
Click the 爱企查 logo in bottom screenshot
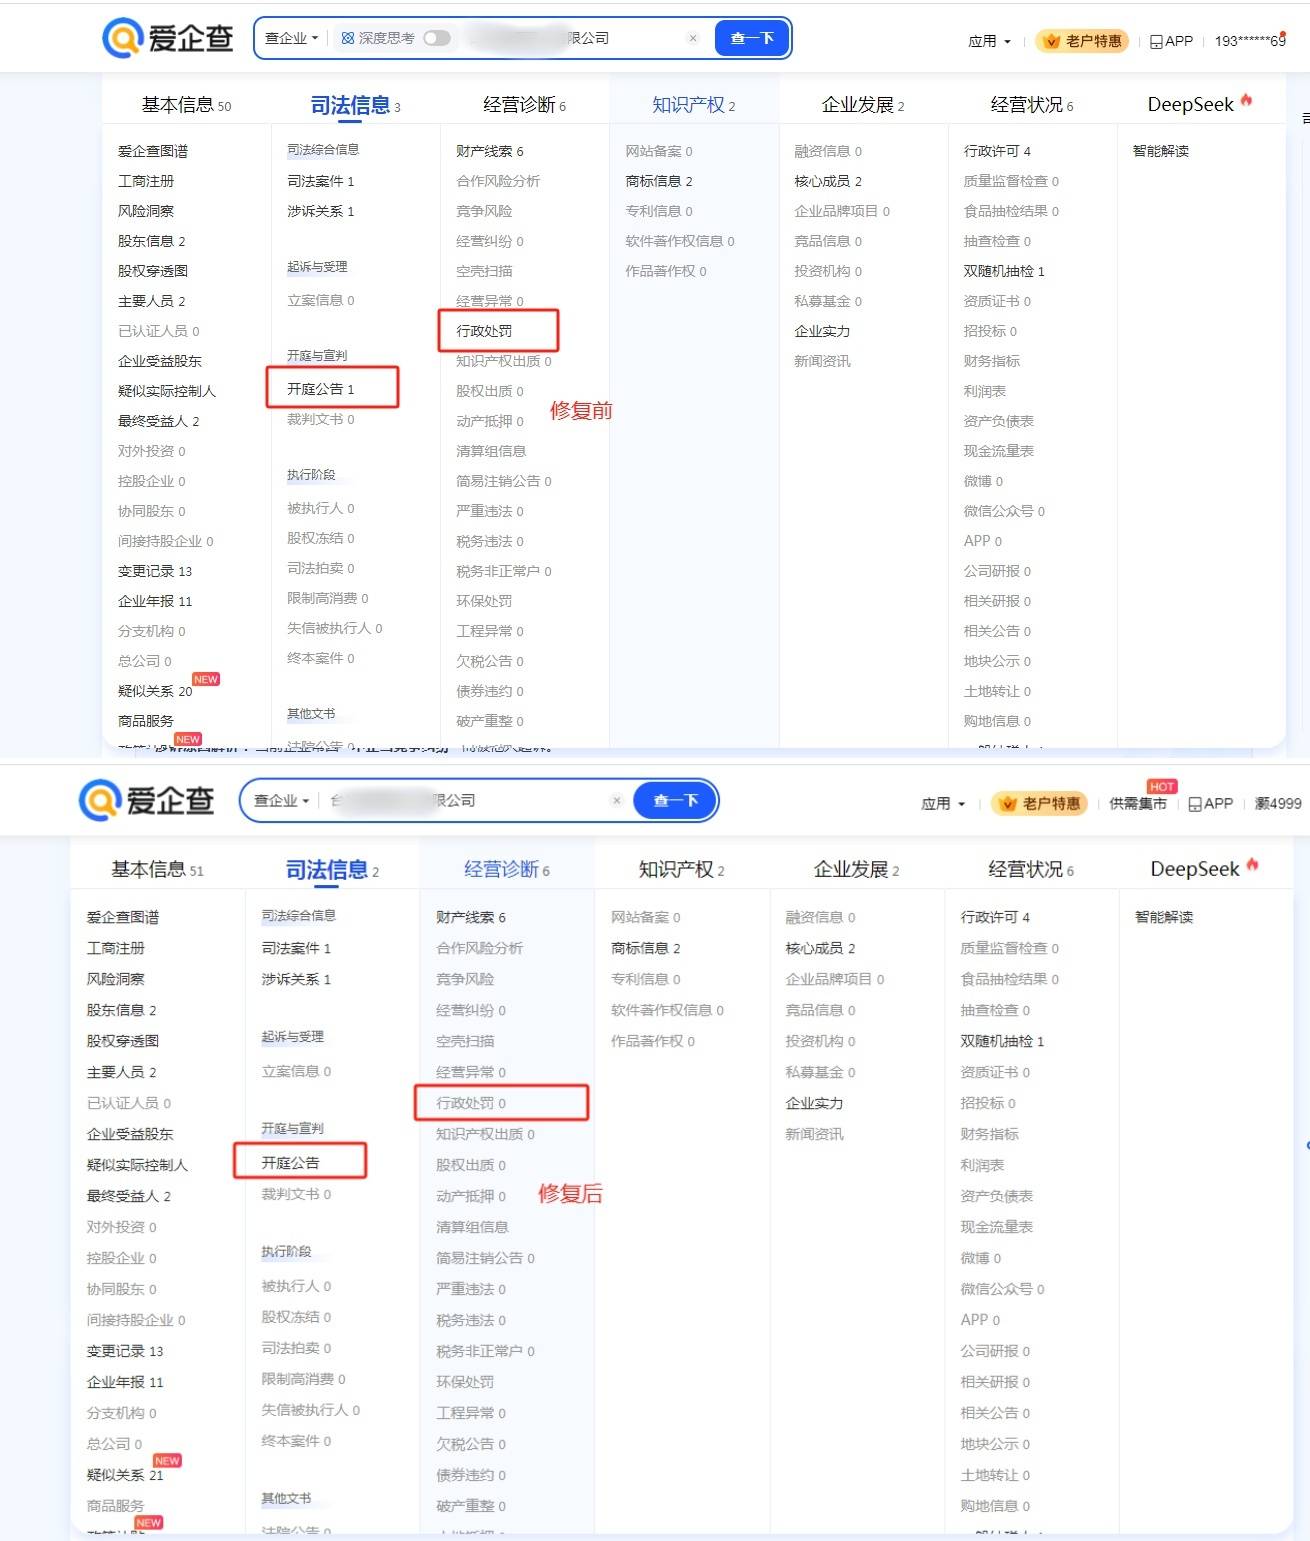147,800
